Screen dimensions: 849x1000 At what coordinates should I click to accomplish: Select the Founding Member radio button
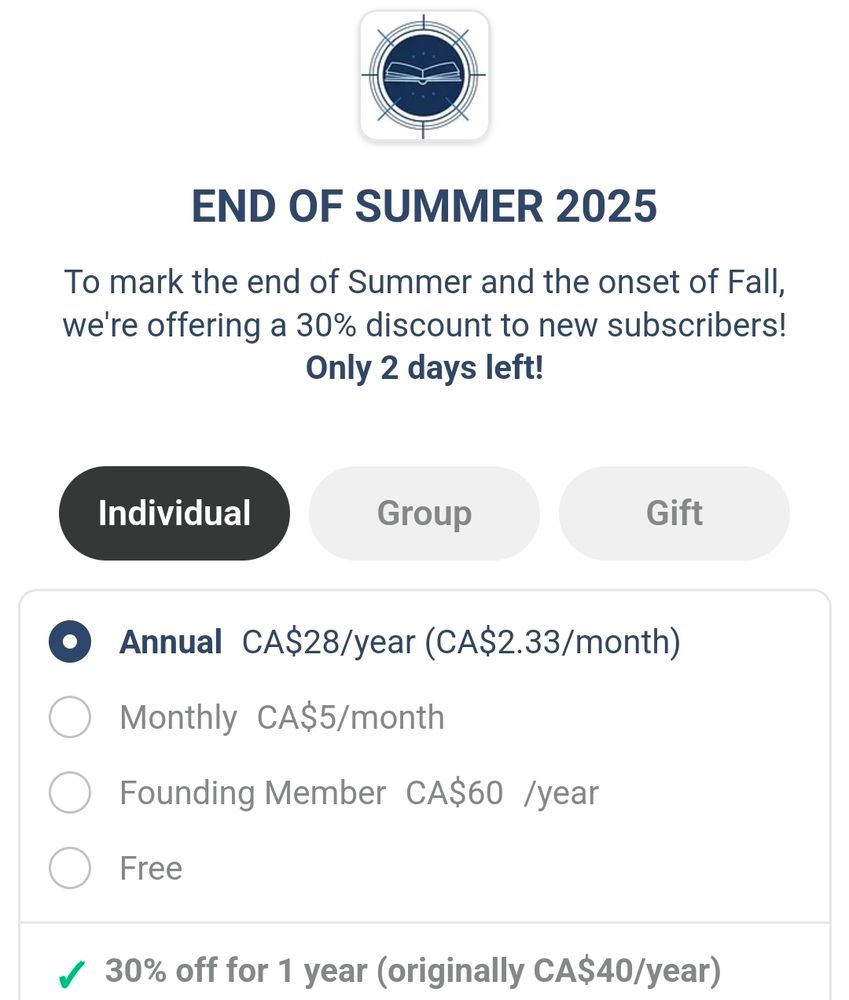click(70, 792)
